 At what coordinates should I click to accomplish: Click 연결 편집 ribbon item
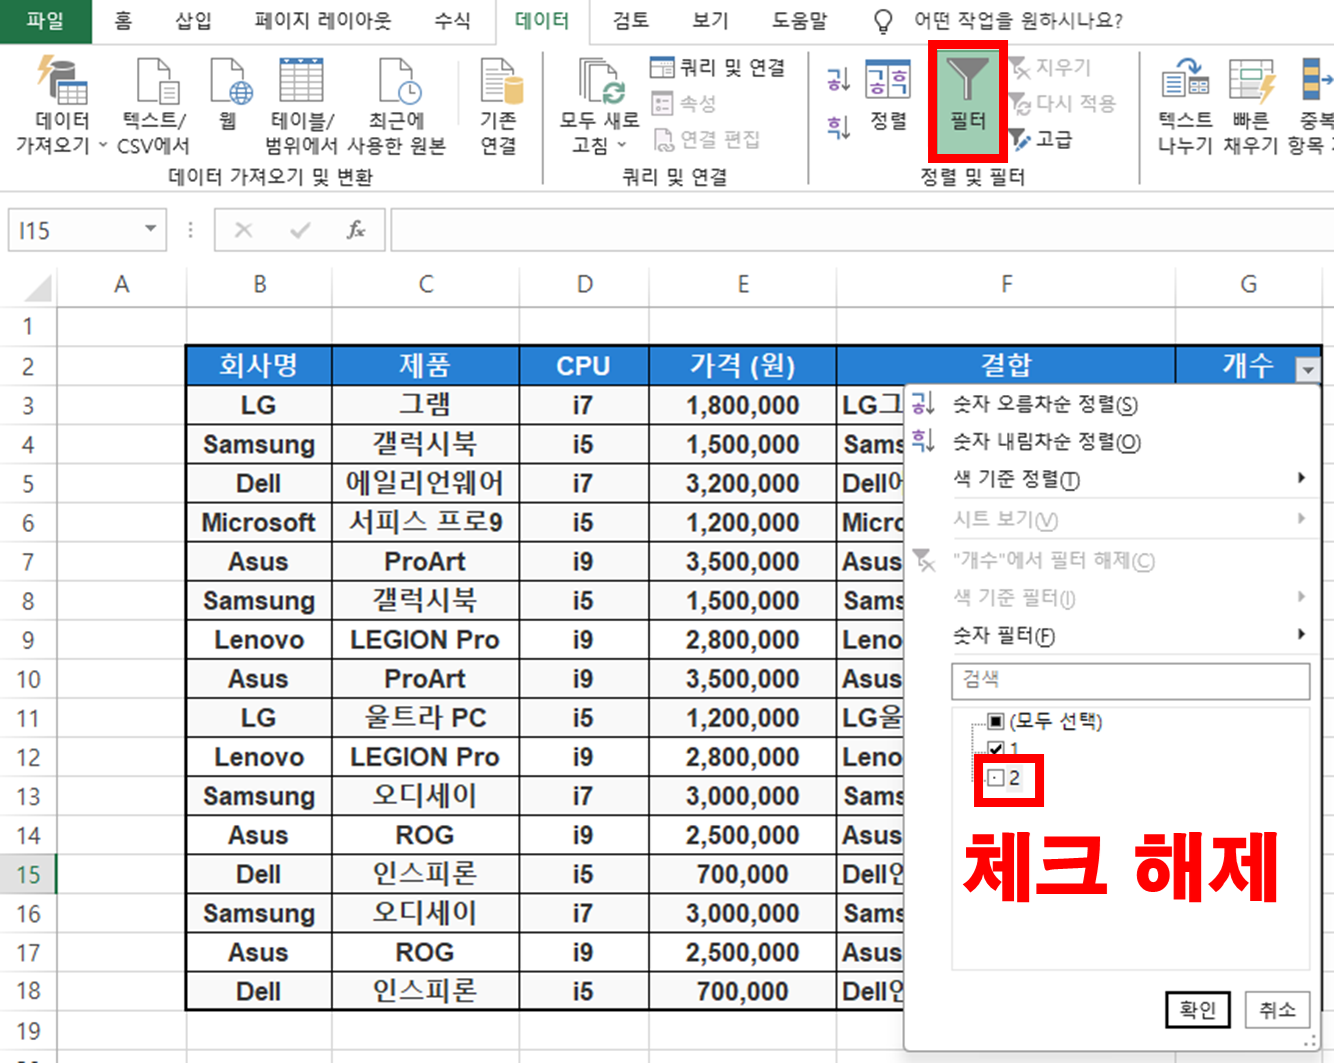(x=706, y=139)
